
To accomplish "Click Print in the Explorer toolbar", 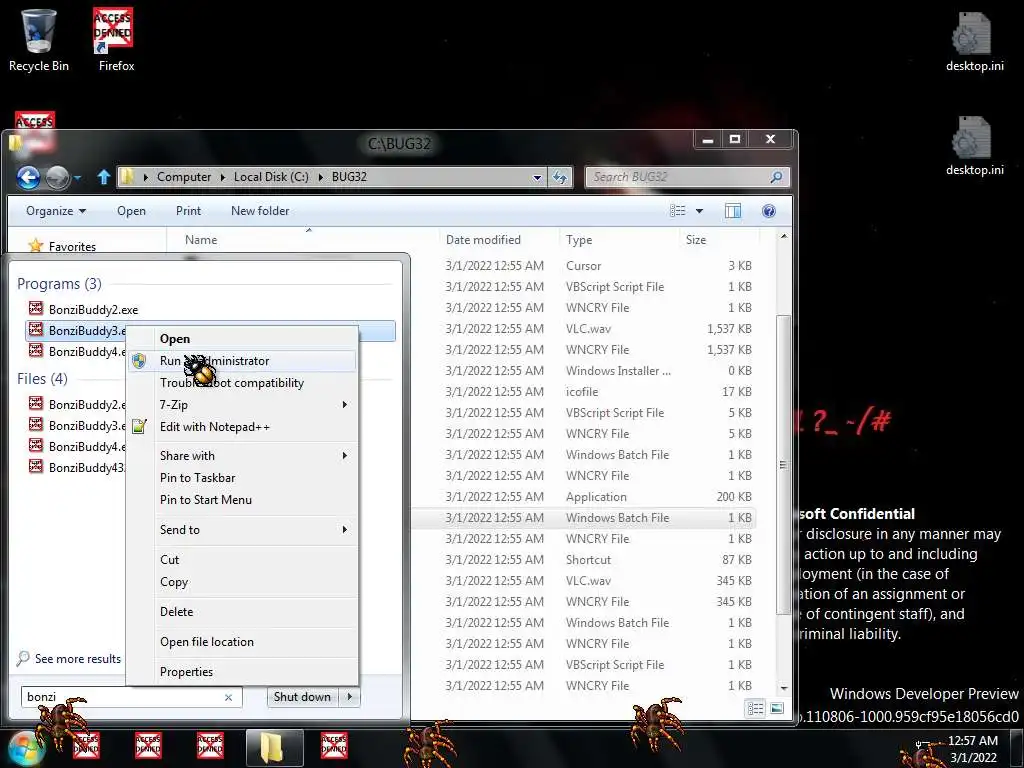I will [x=188, y=210].
